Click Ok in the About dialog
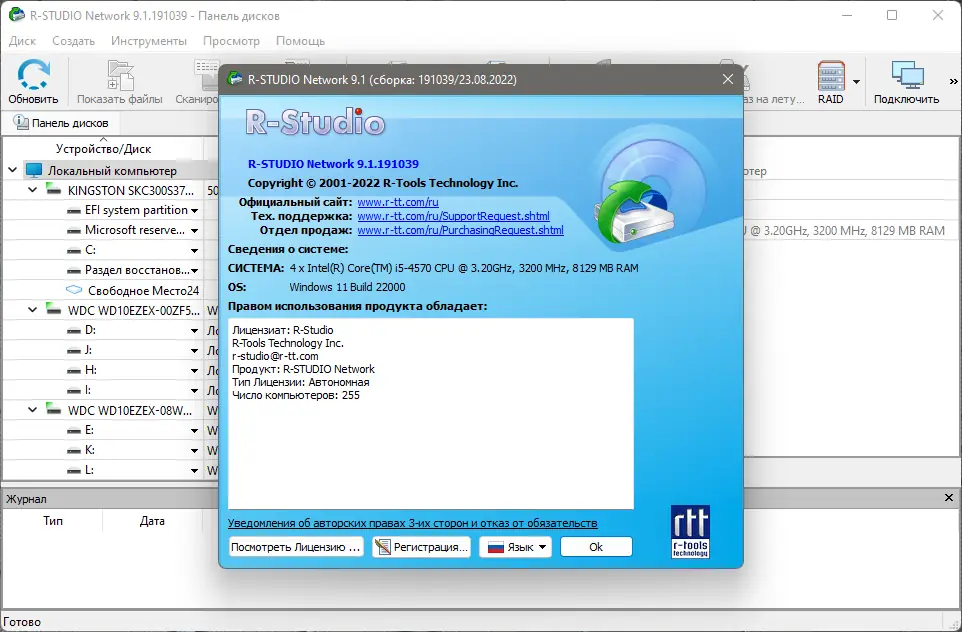962x632 pixels. (596, 547)
